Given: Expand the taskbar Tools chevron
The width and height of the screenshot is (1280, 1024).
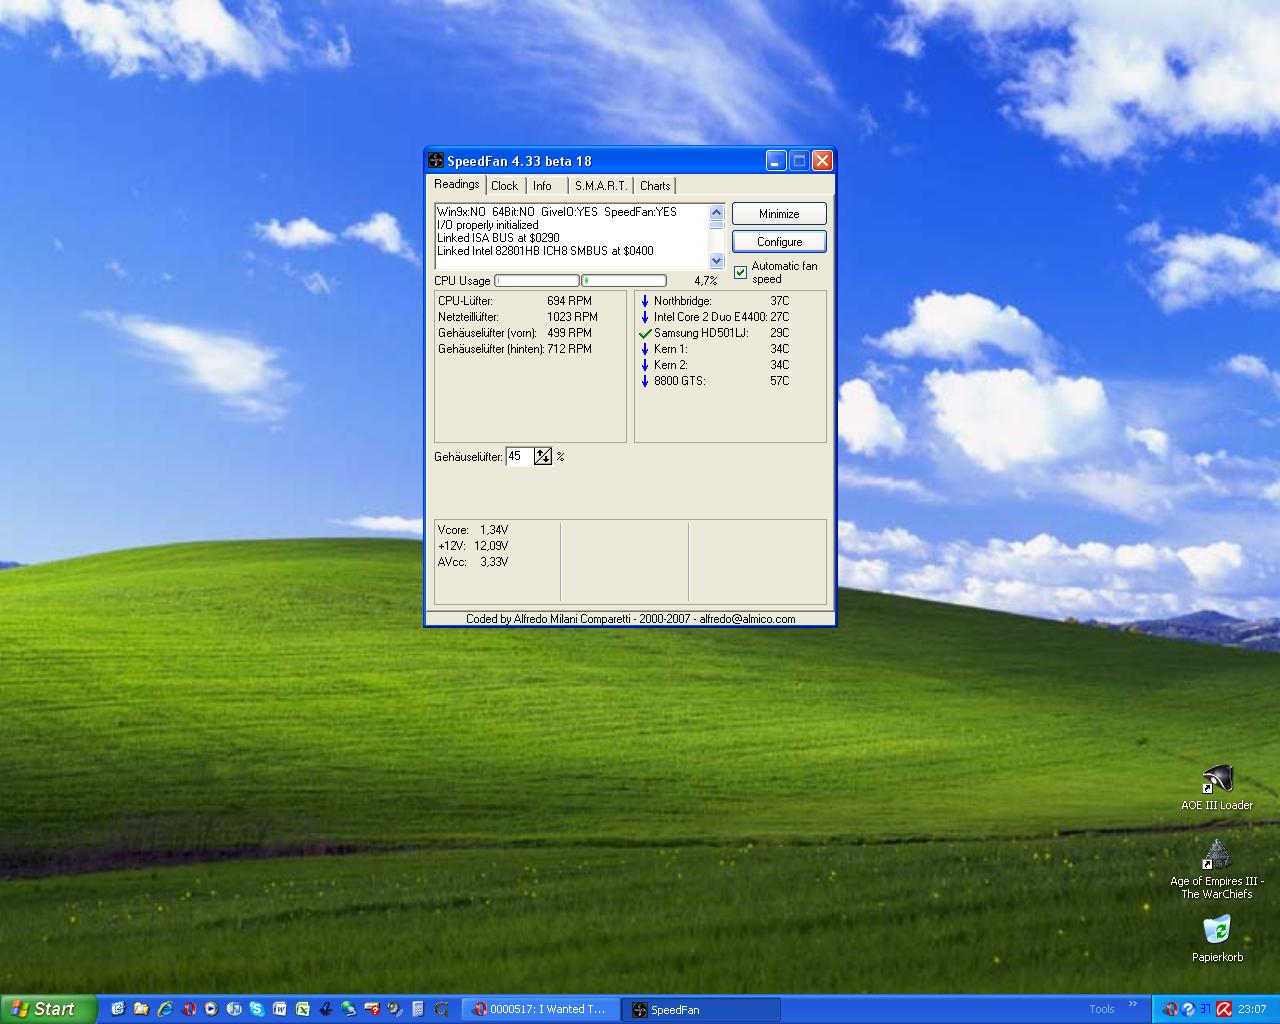Looking at the screenshot, I should click(1133, 1004).
